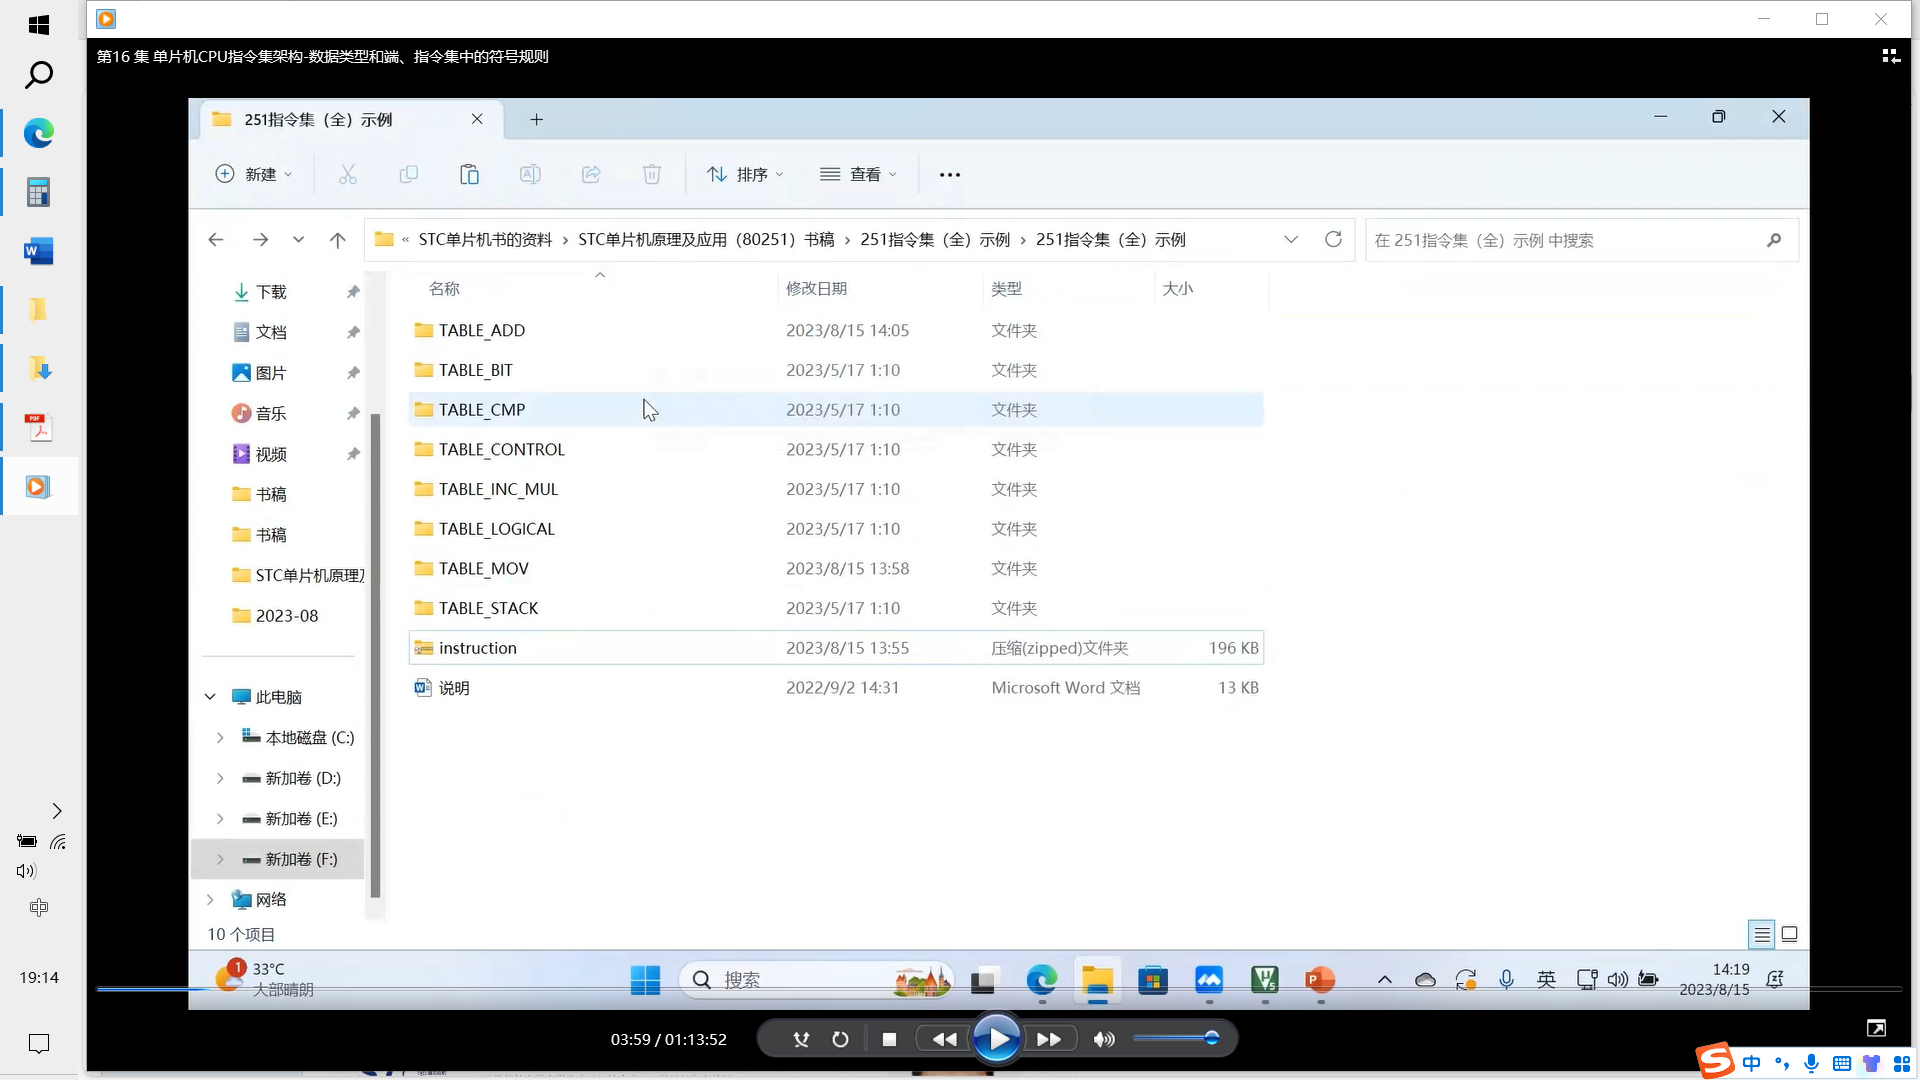Image resolution: width=1920 pixels, height=1080 pixels.
Task: Enter full screen with bottom-right player icon
Action: [x=1876, y=1029]
